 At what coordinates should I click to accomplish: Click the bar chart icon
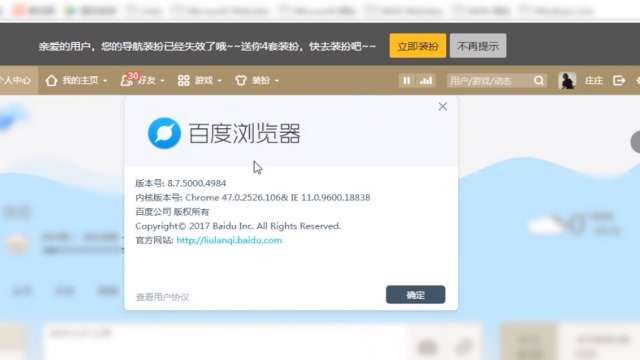(426, 80)
